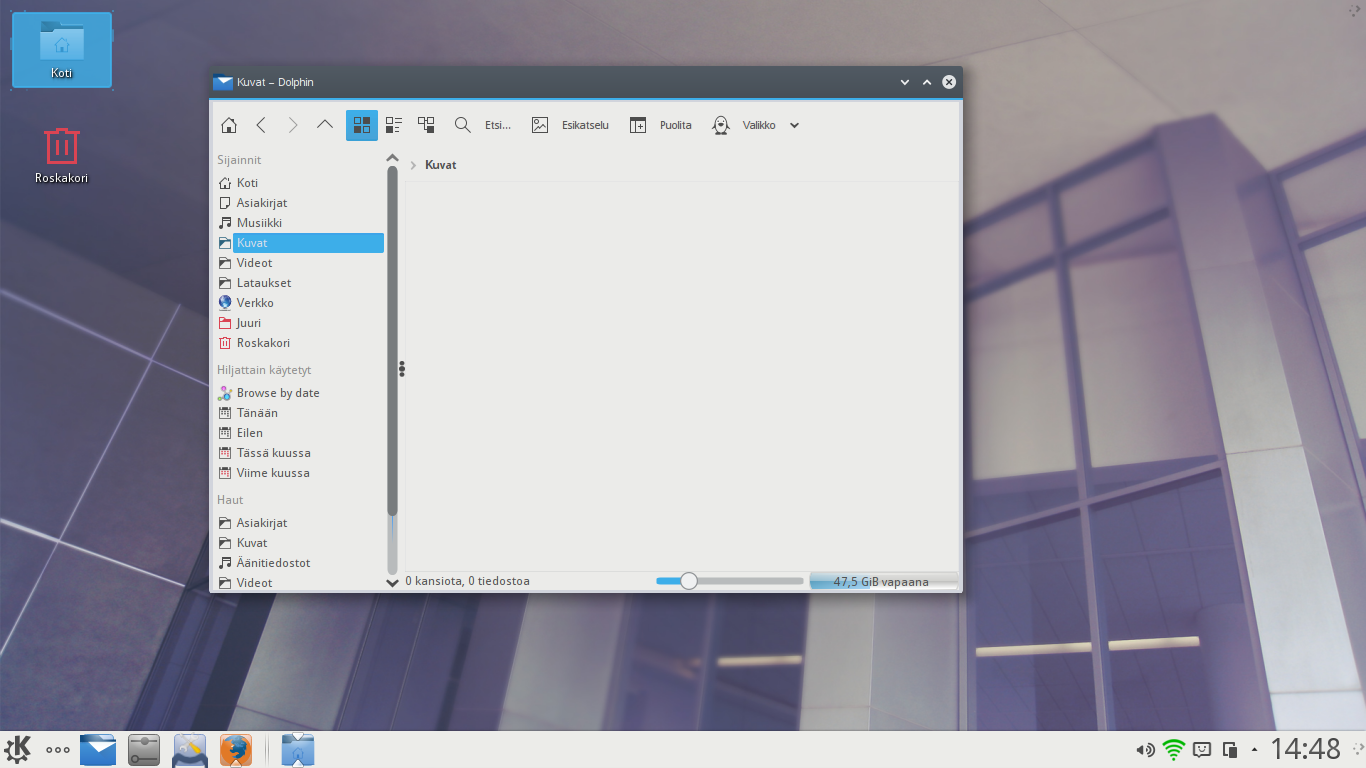1366x768 pixels.
Task: Open the notifications tray icon
Action: [1203, 749]
